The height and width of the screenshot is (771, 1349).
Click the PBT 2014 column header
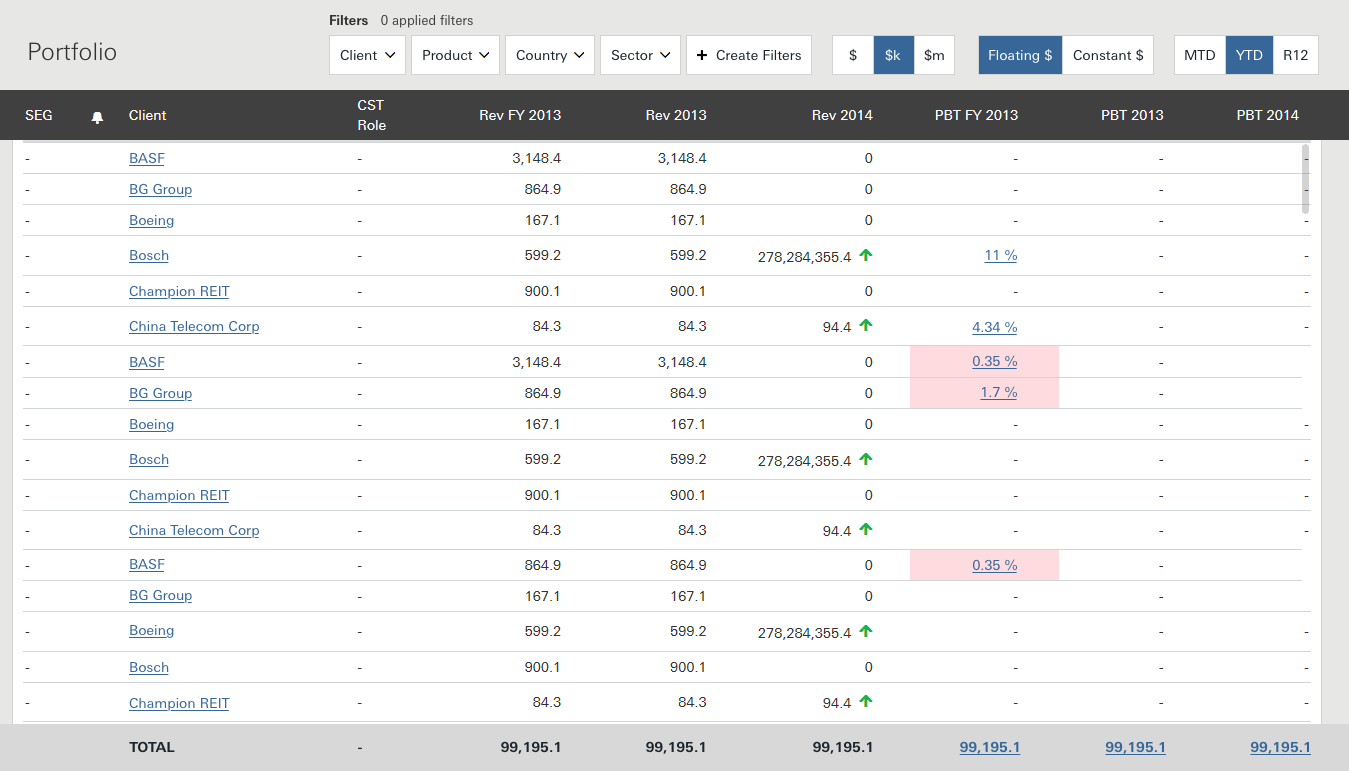pos(1267,115)
